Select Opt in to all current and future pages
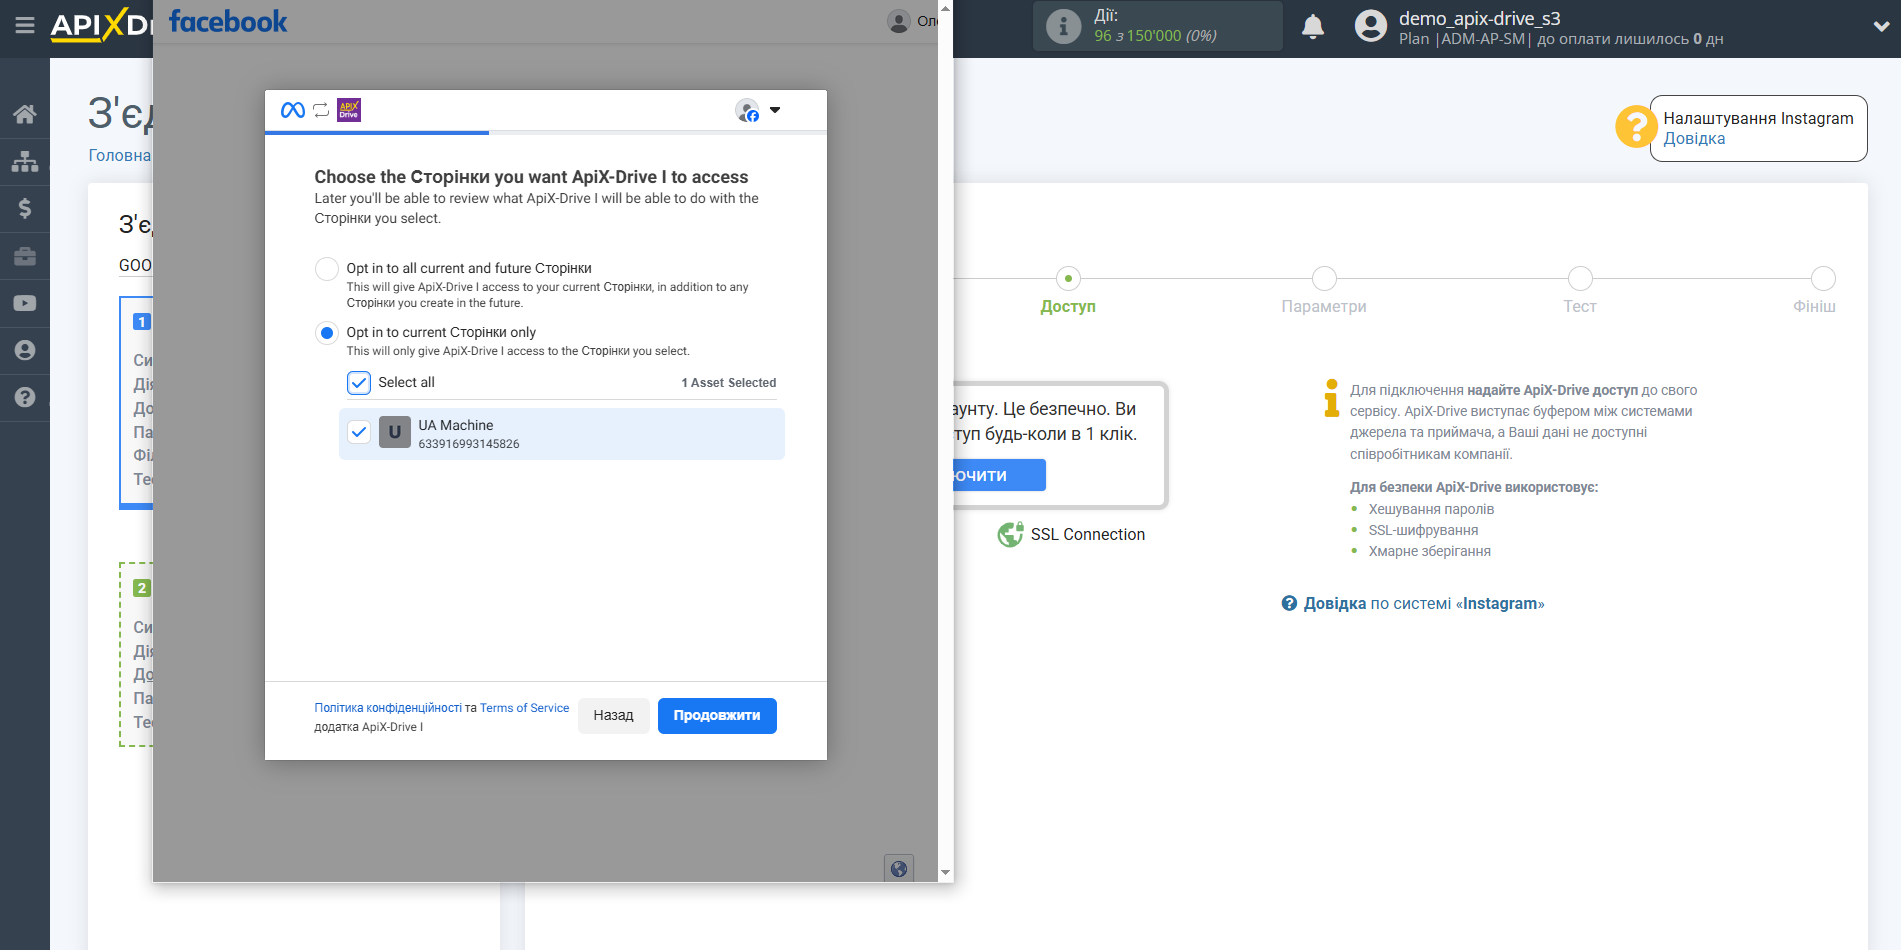1901x950 pixels. pos(327,269)
